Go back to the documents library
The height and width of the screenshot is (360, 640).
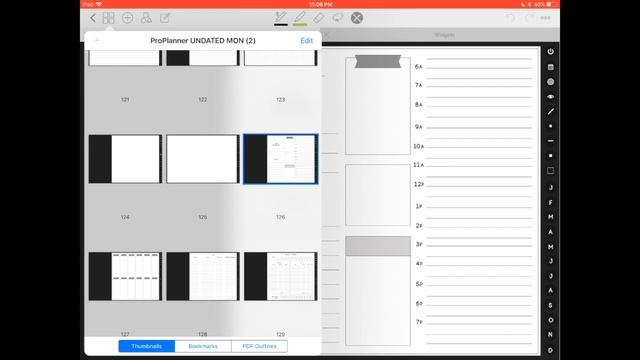point(93,18)
